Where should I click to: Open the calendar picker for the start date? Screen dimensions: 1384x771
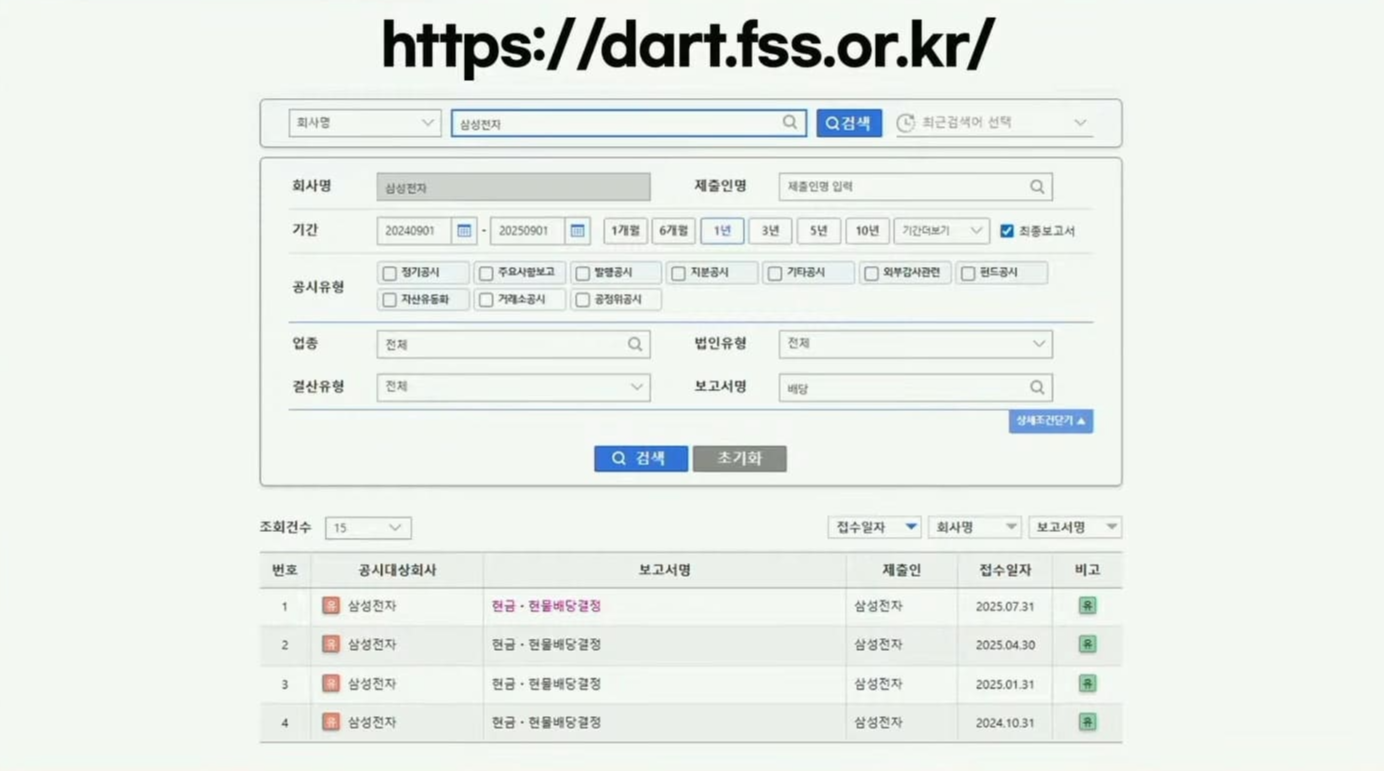point(463,230)
